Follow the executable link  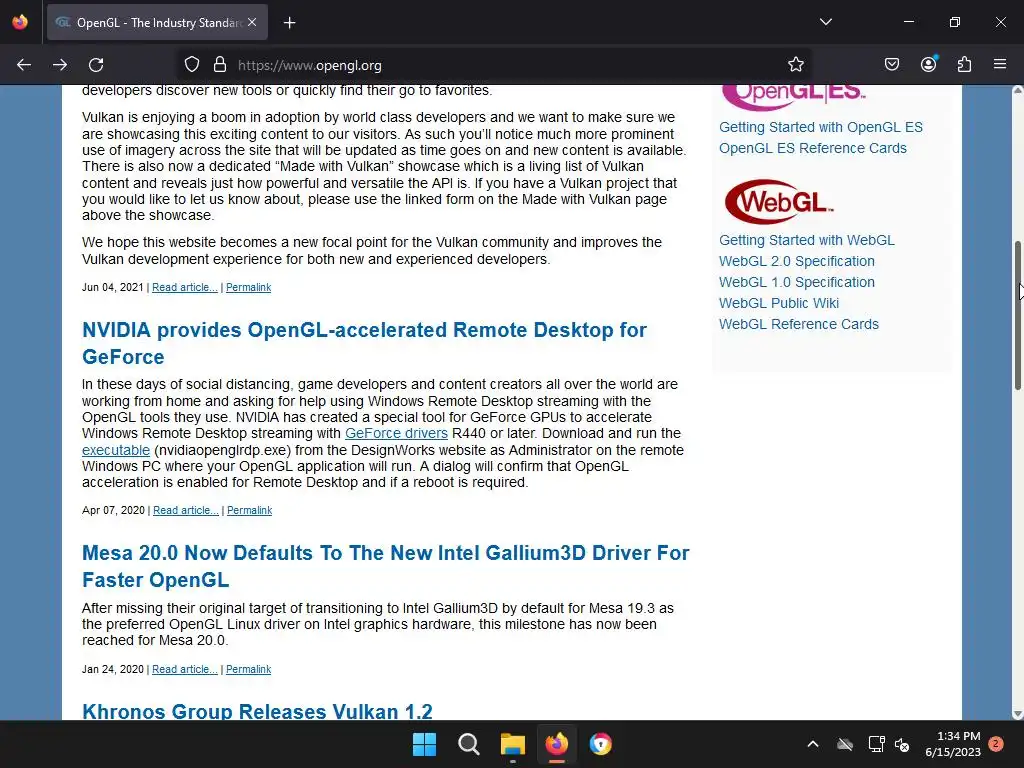pyautogui.click(x=116, y=450)
